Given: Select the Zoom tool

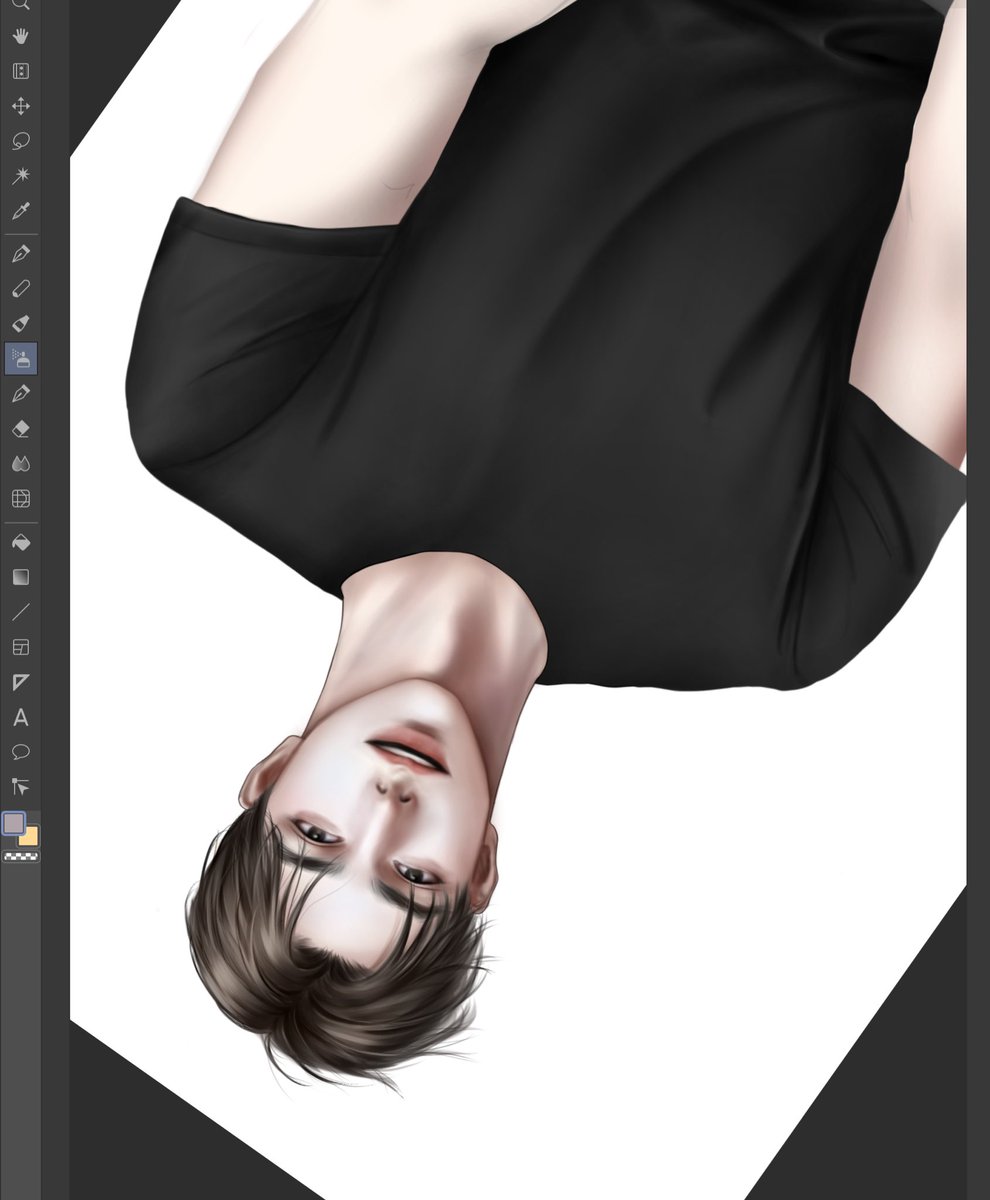Looking at the screenshot, I should pos(20,5).
